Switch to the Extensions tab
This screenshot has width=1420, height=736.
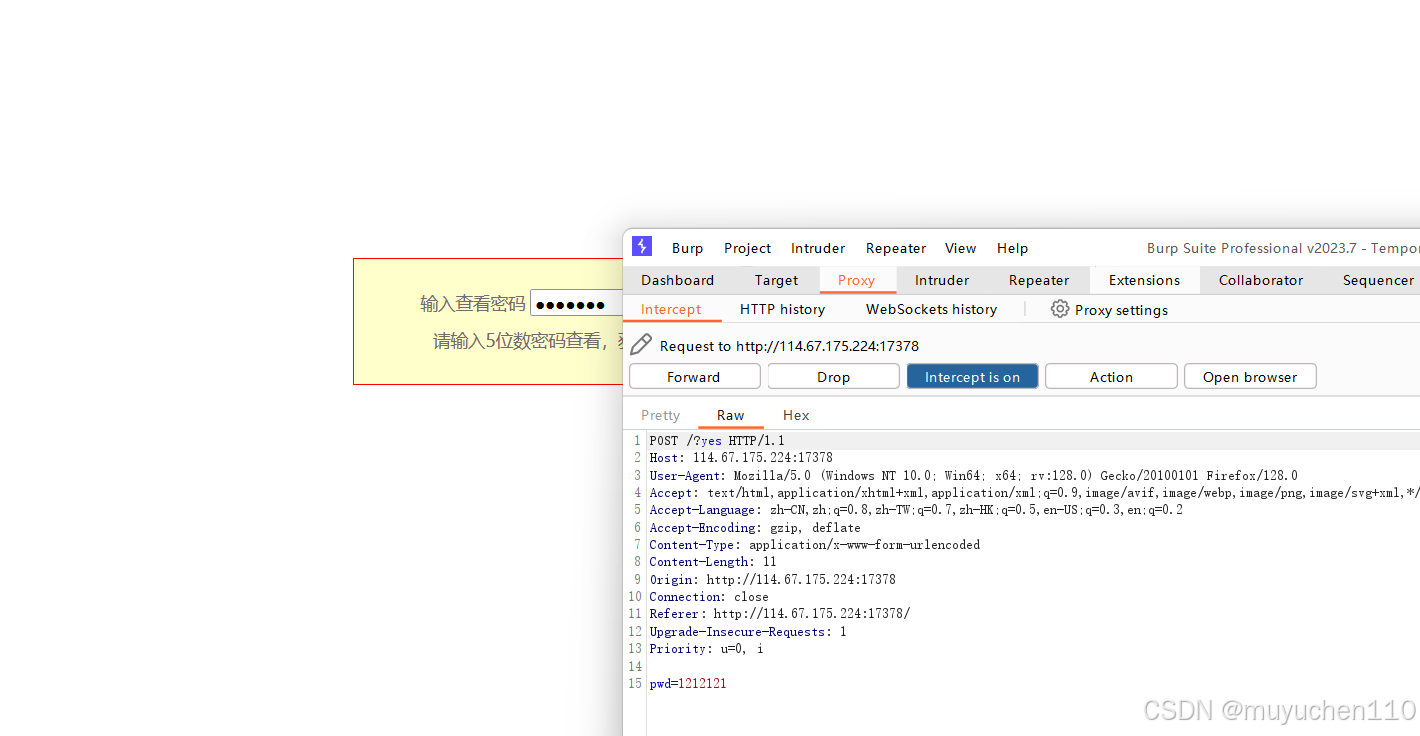click(x=1145, y=280)
